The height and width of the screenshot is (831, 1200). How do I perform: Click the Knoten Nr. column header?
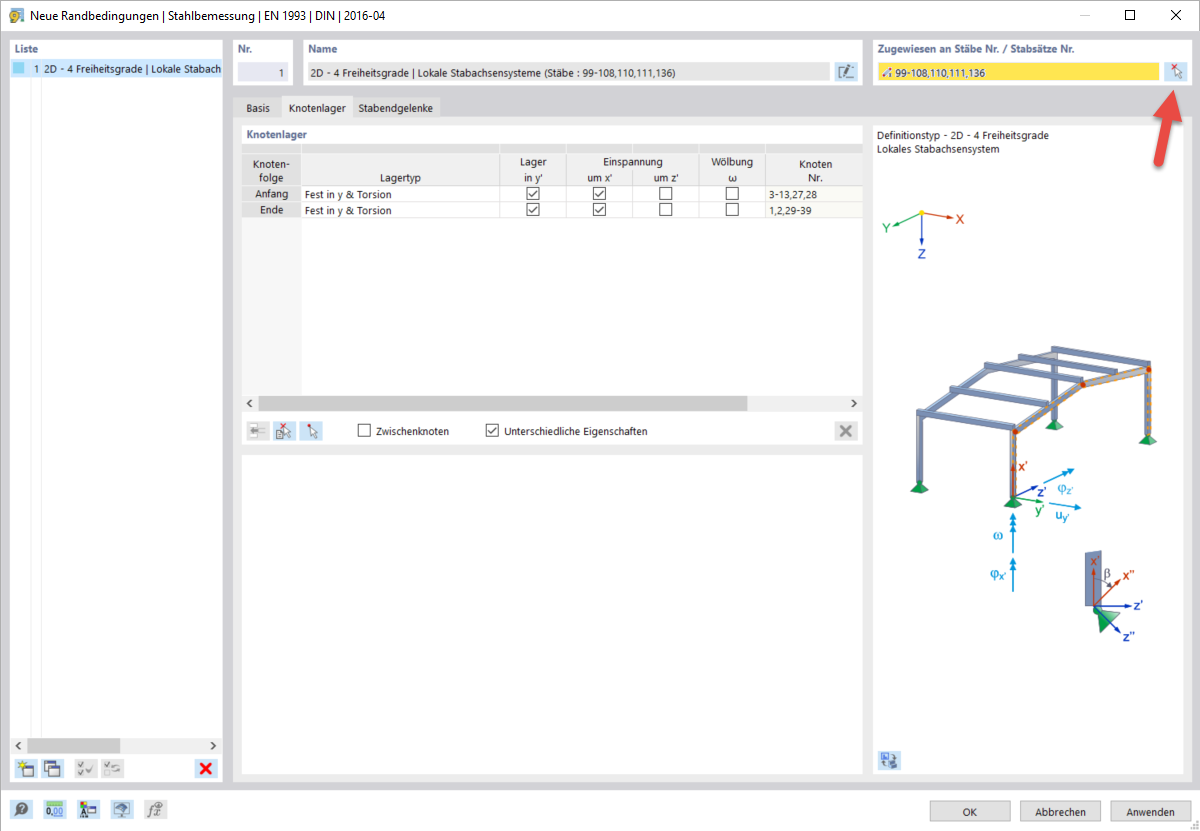(815, 170)
